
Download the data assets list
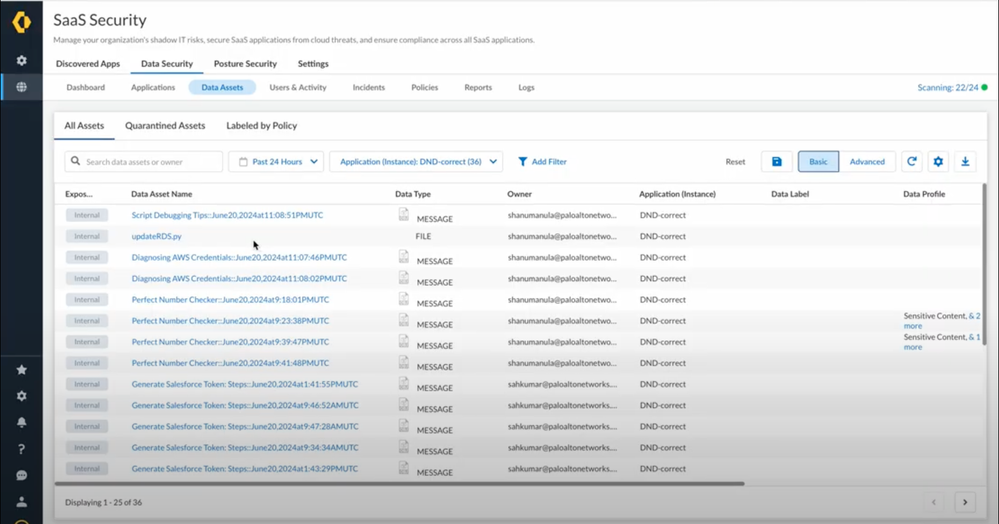click(x=965, y=162)
